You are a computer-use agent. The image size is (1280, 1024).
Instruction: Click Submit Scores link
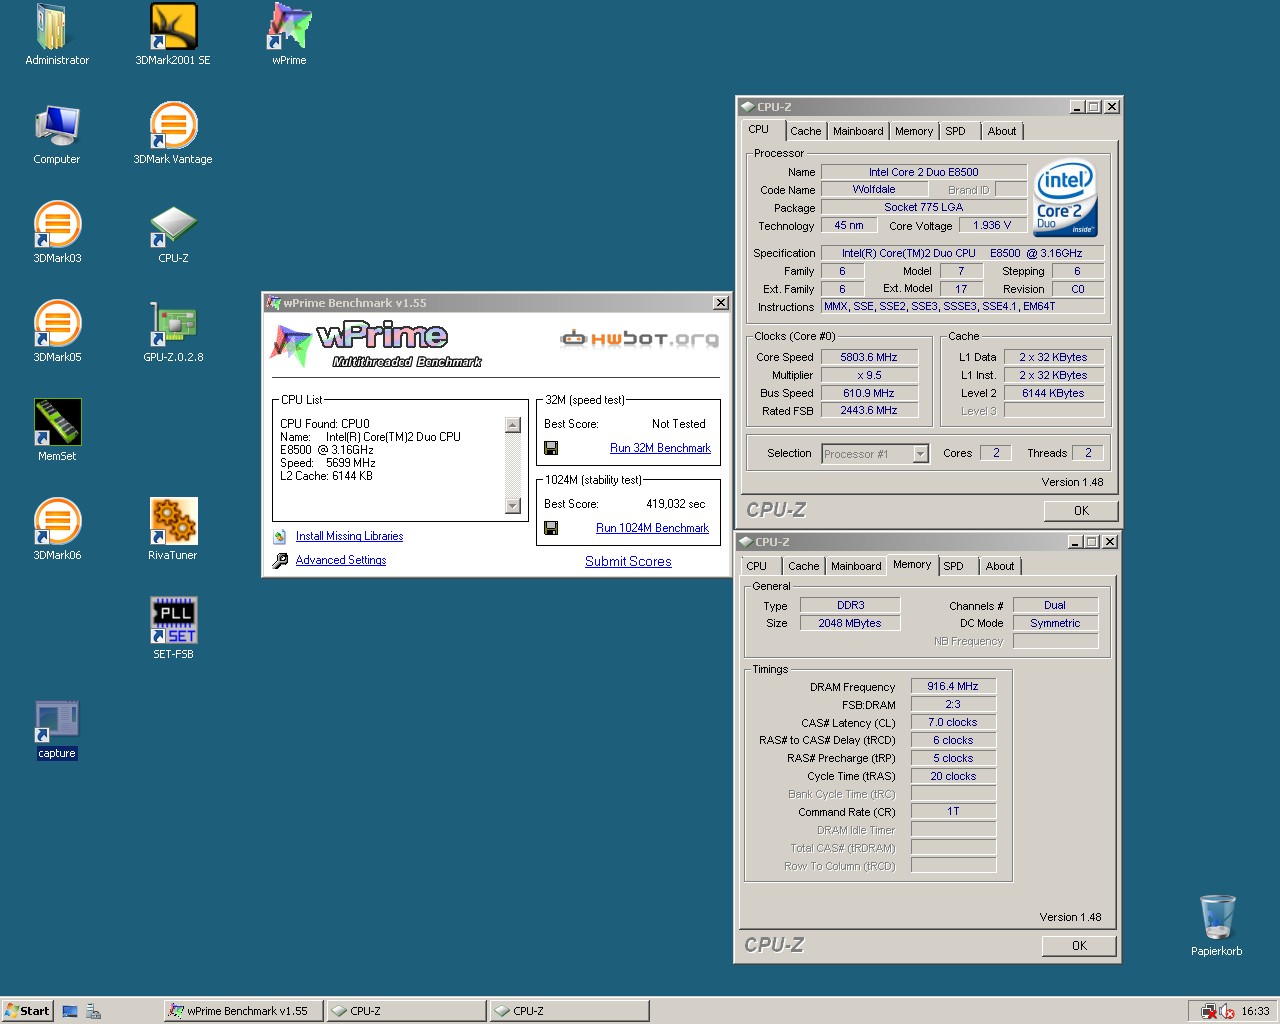pos(628,561)
